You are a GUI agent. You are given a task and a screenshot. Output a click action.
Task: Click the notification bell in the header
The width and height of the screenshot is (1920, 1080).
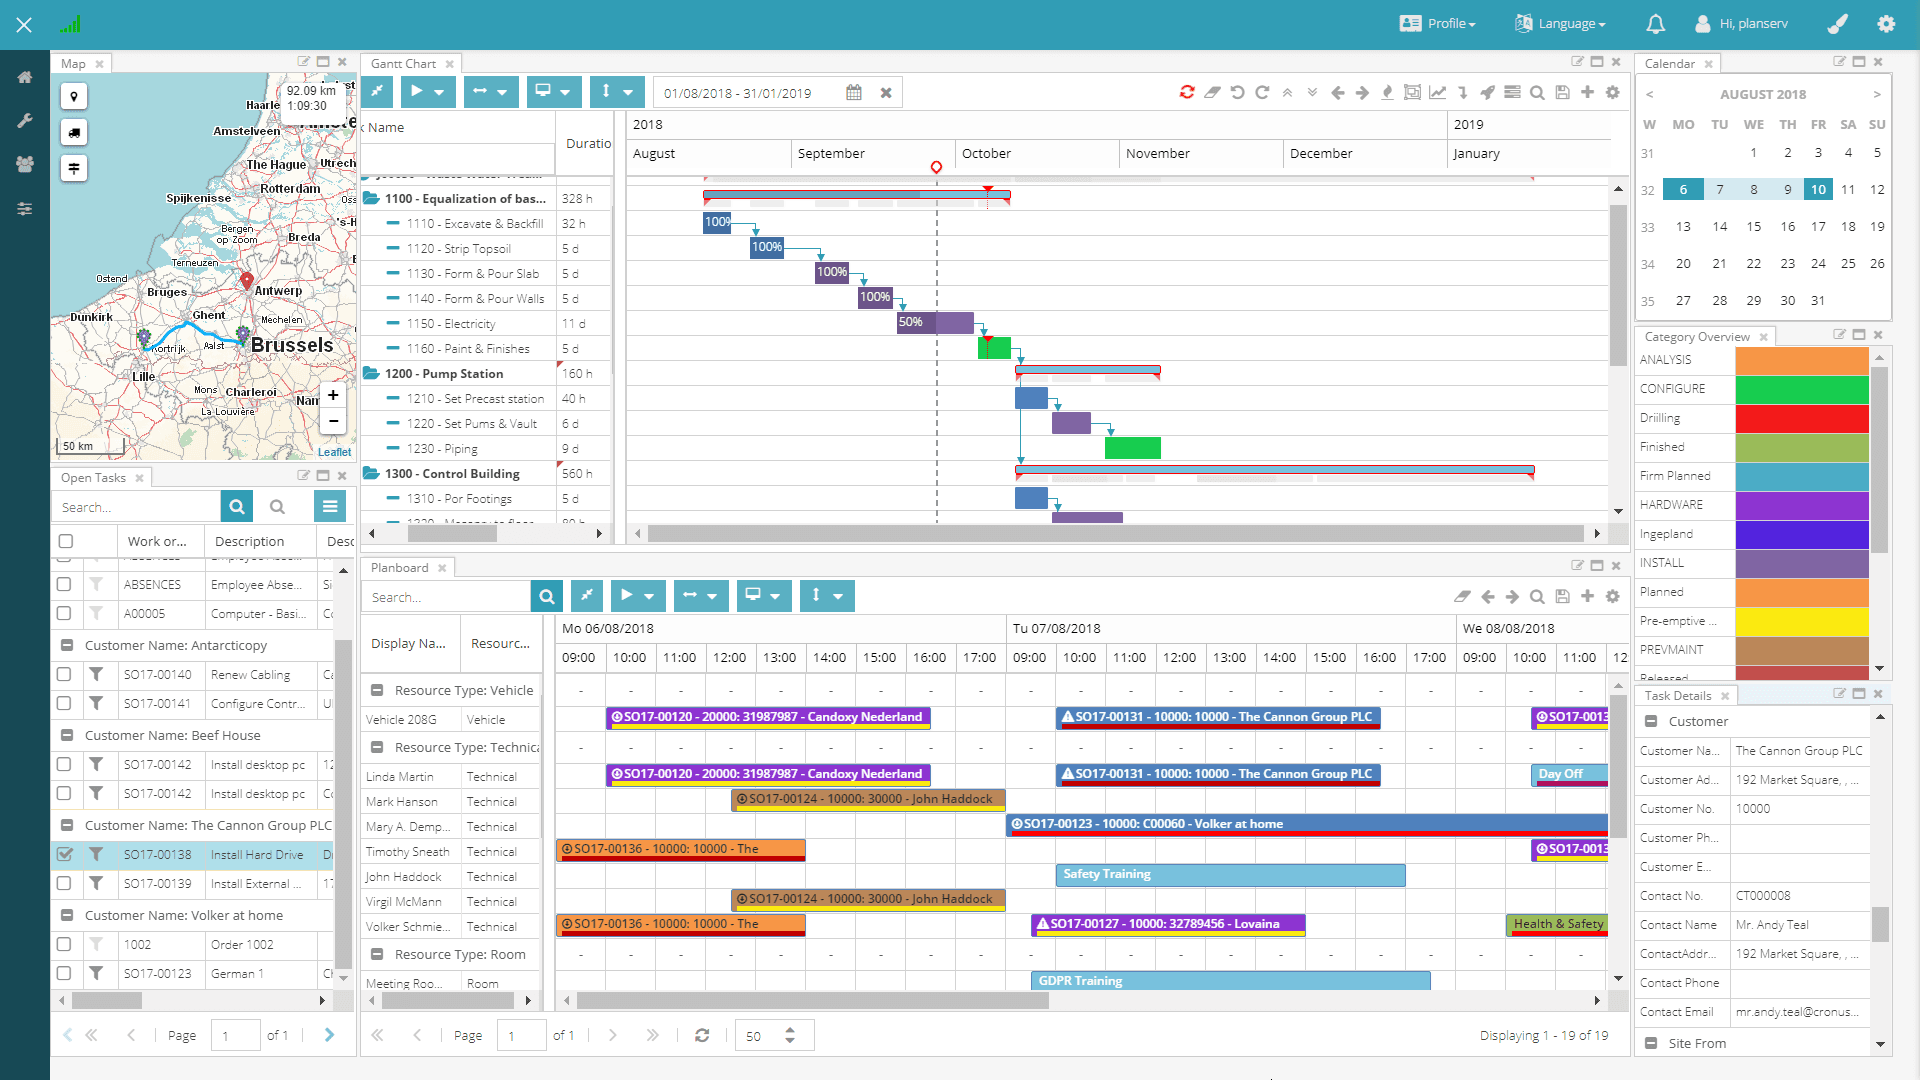click(x=1657, y=23)
